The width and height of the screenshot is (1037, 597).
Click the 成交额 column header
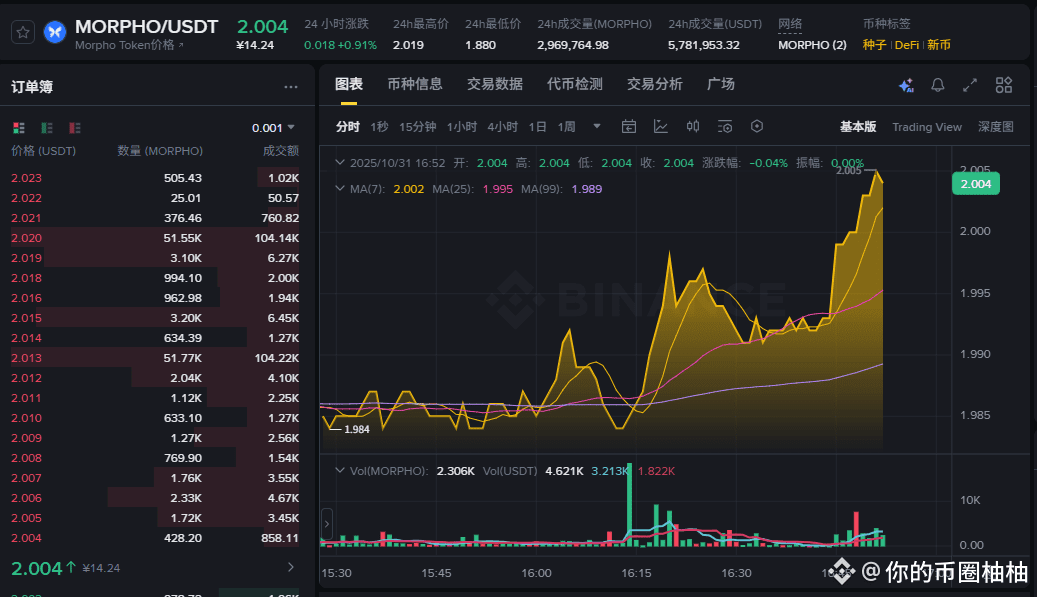click(x=281, y=151)
